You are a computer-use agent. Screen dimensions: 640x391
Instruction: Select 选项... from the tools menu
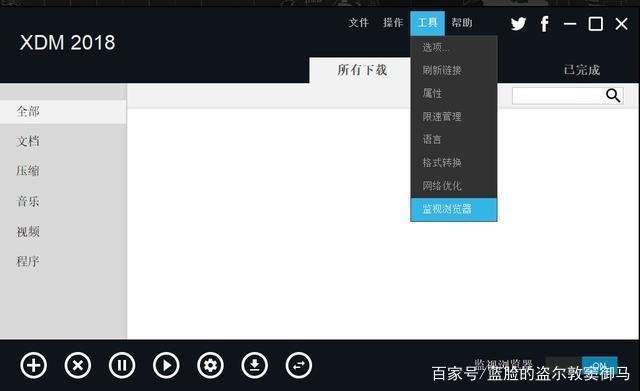tap(453, 47)
